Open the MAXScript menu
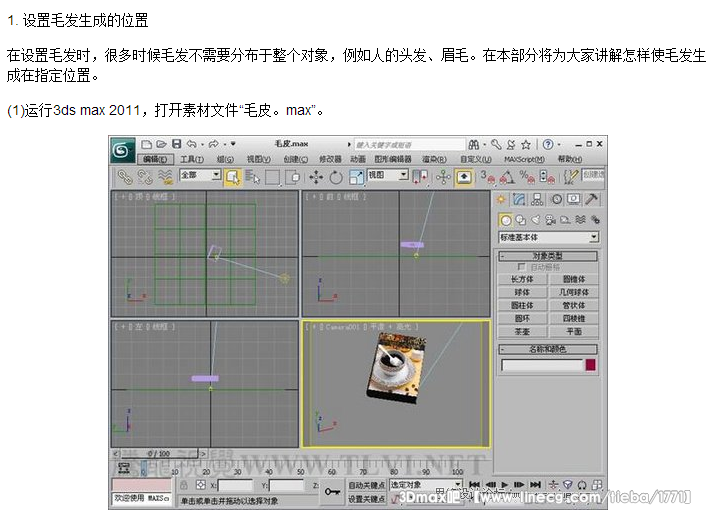The height and width of the screenshot is (514, 720). coord(524,159)
